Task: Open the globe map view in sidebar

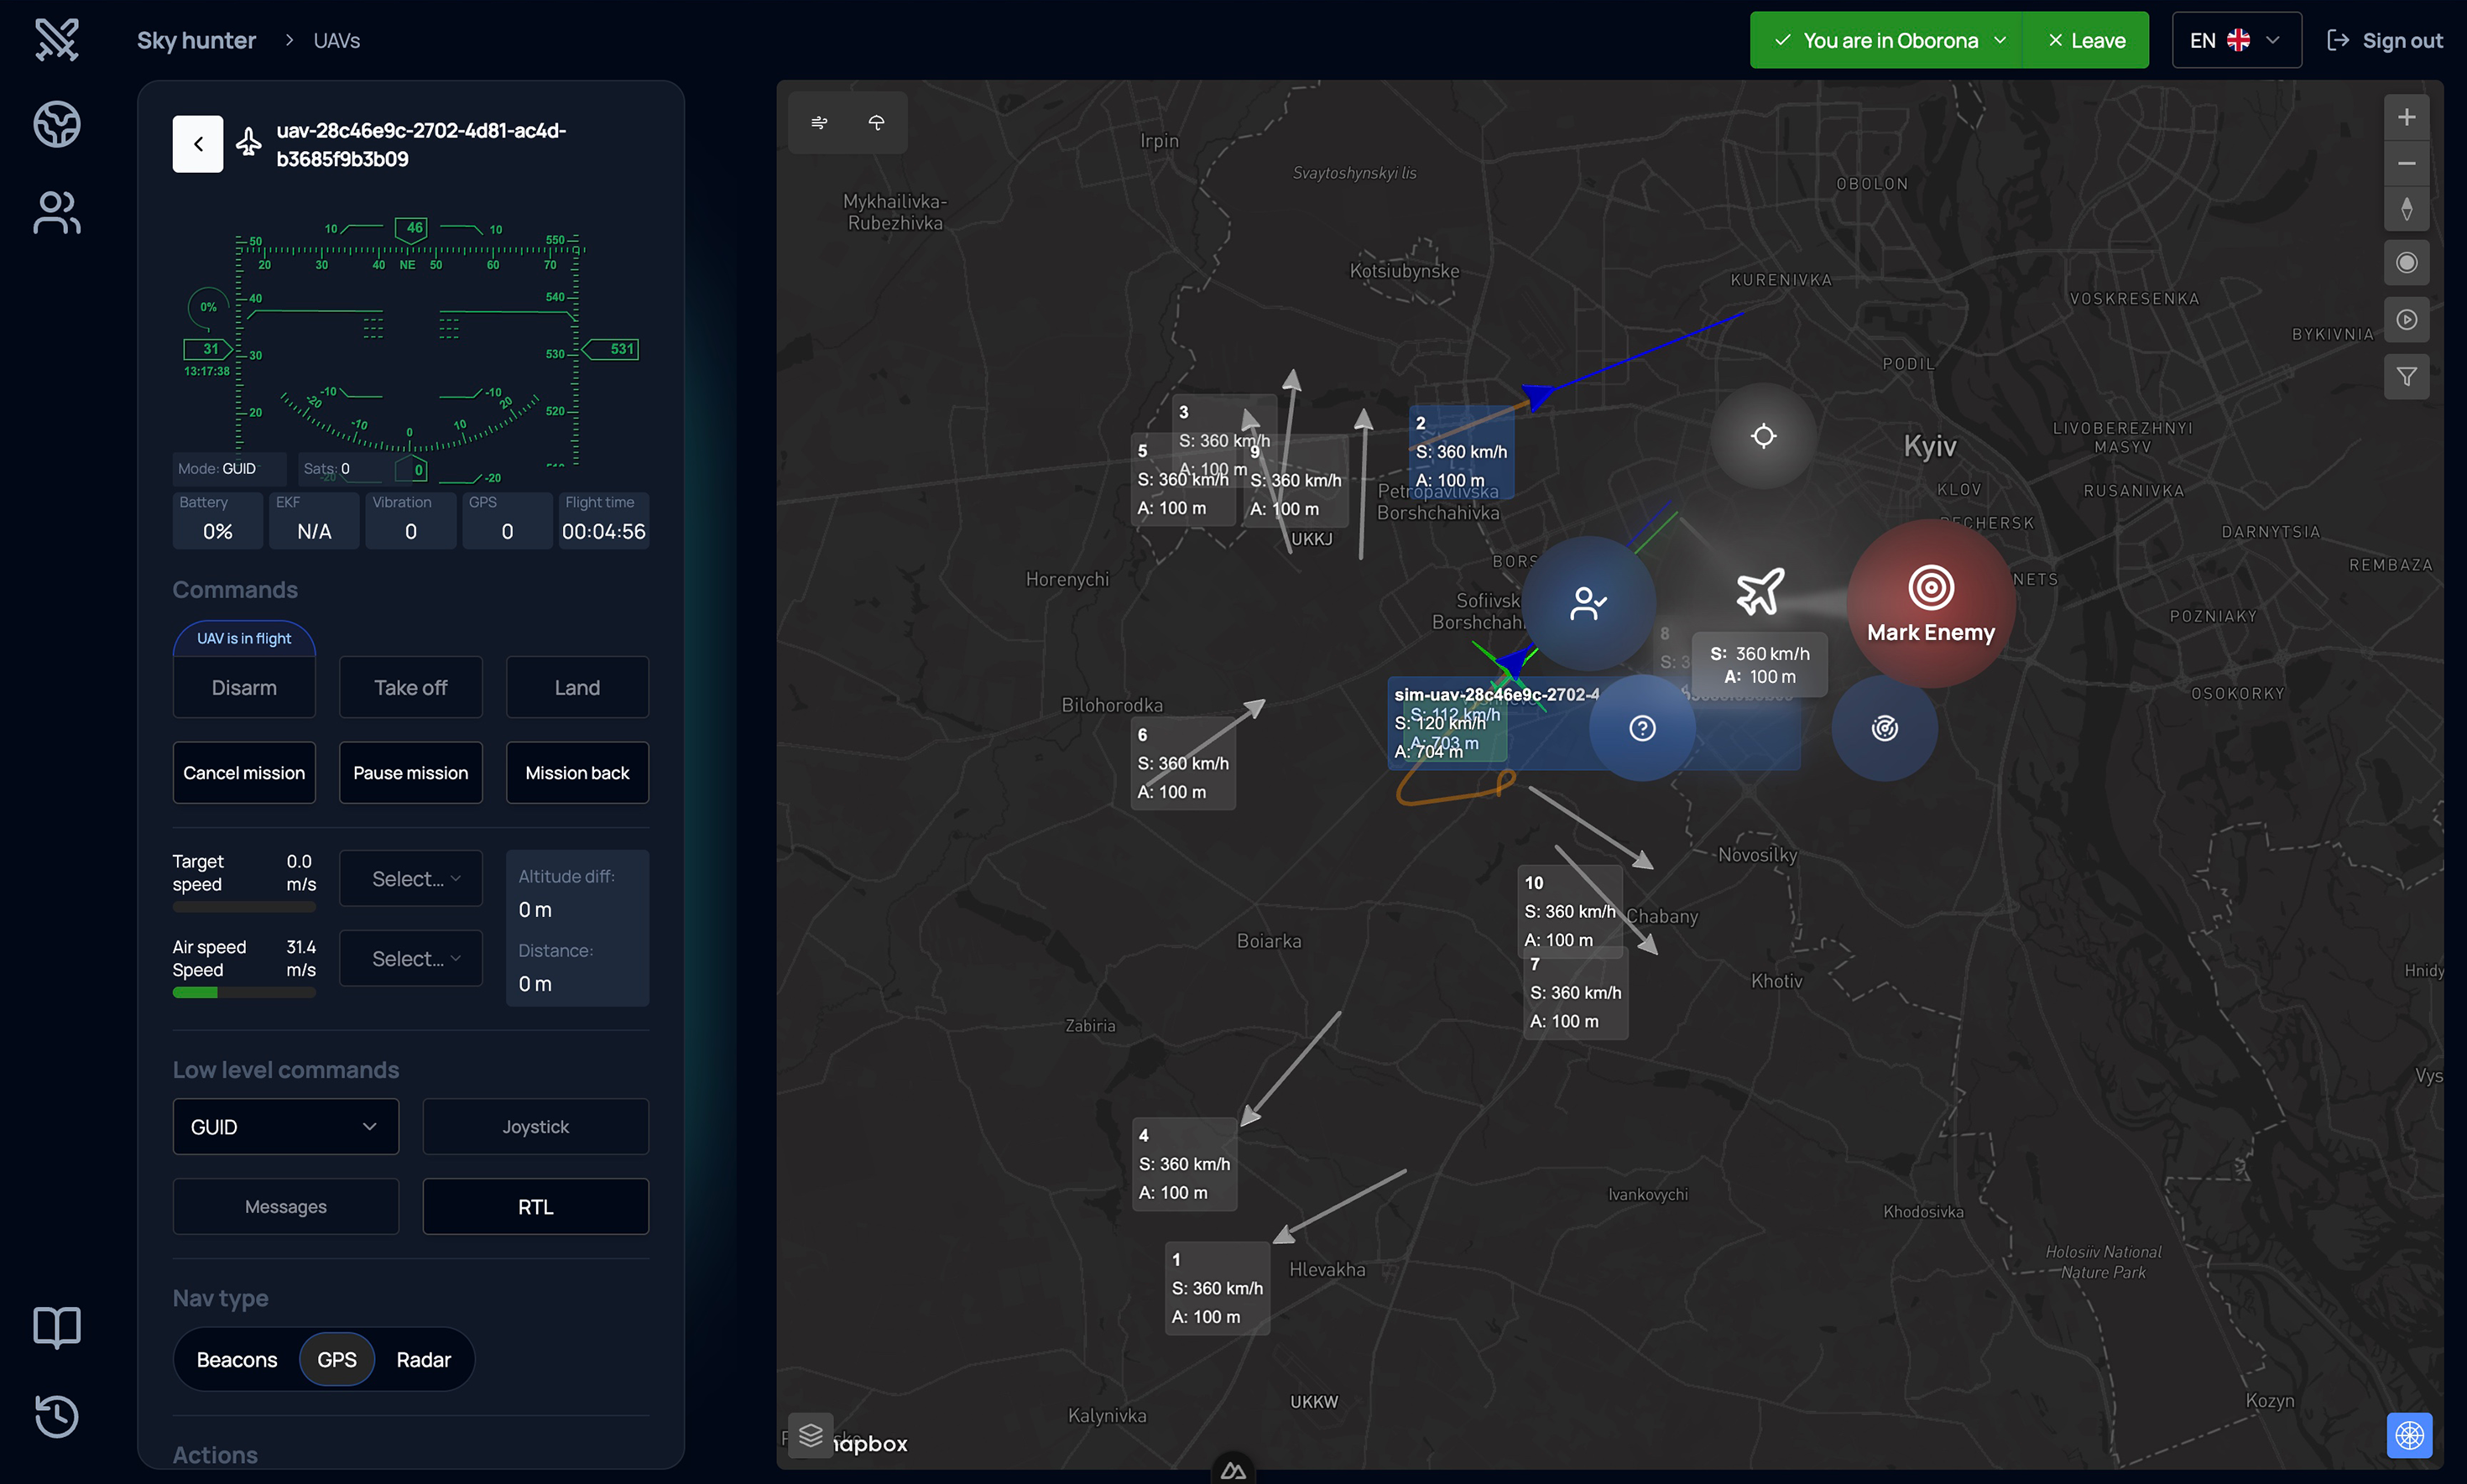Action: point(57,124)
